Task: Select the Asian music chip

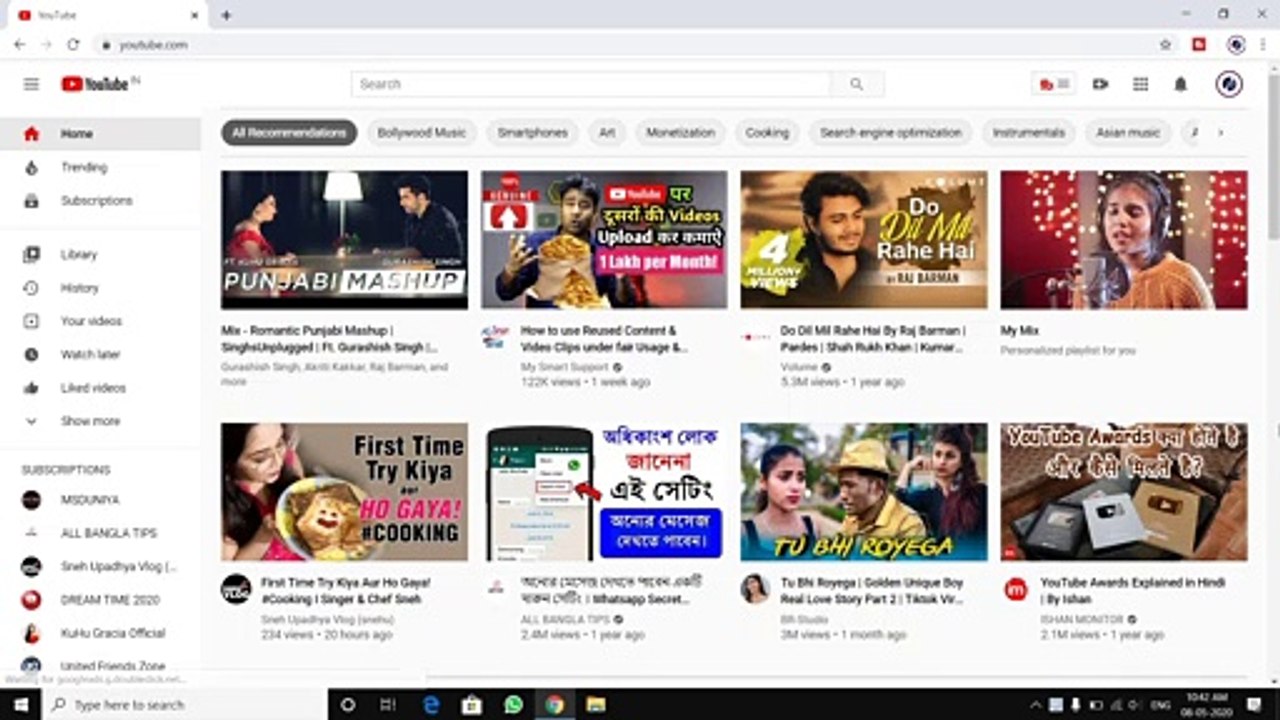Action: coord(1128,132)
